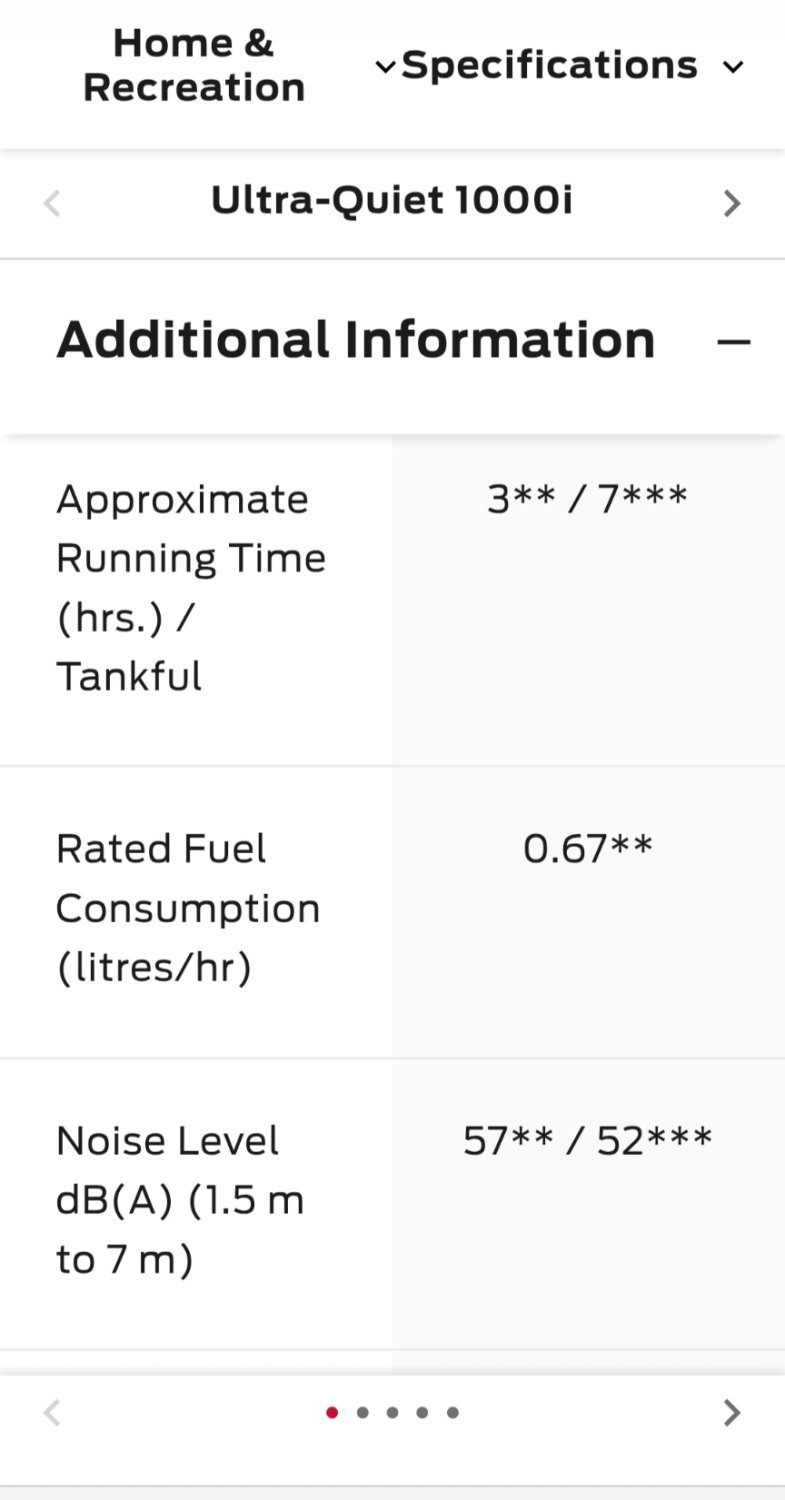
Task: Select the fourth pagination dot
Action: (x=422, y=1413)
